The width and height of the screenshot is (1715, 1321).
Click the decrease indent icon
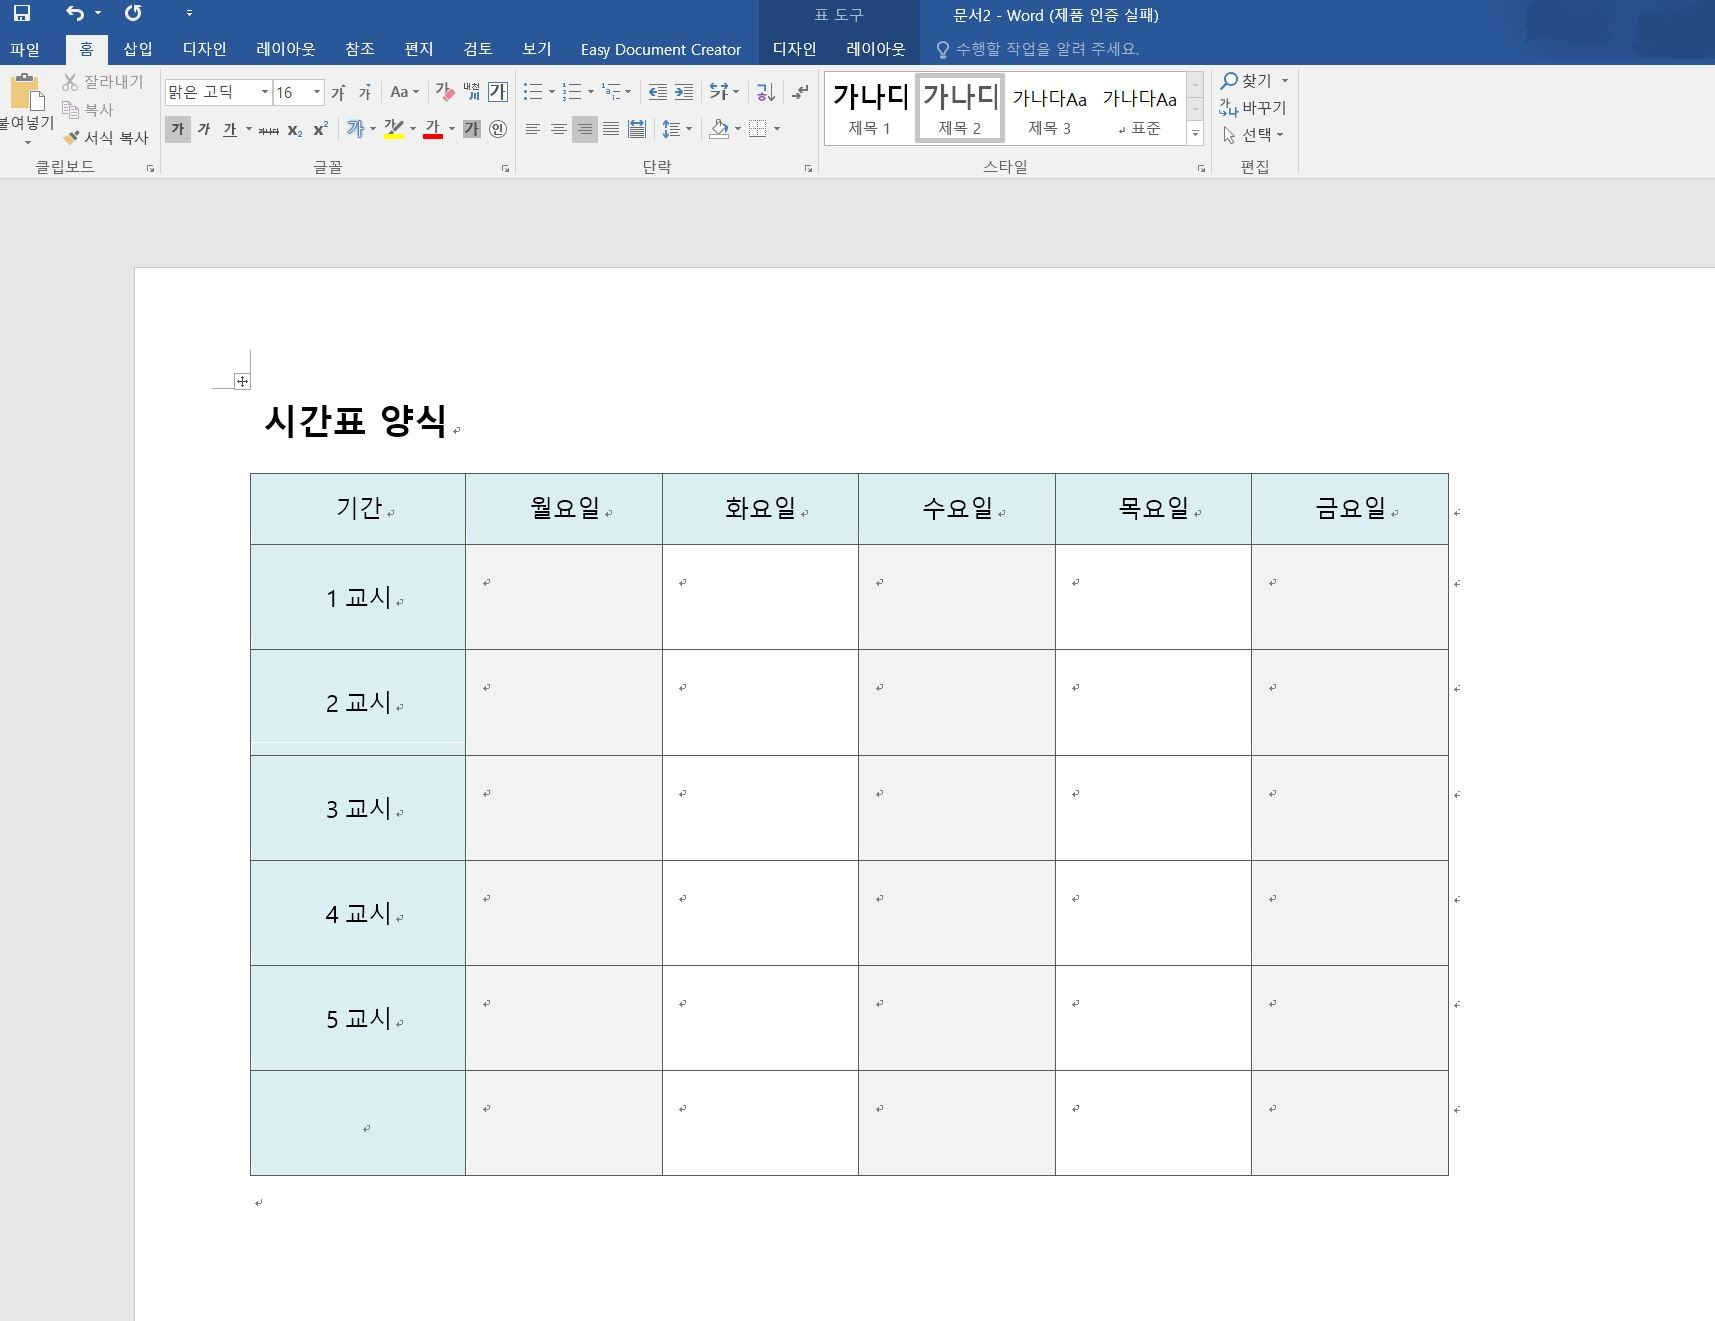pyautogui.click(x=658, y=92)
